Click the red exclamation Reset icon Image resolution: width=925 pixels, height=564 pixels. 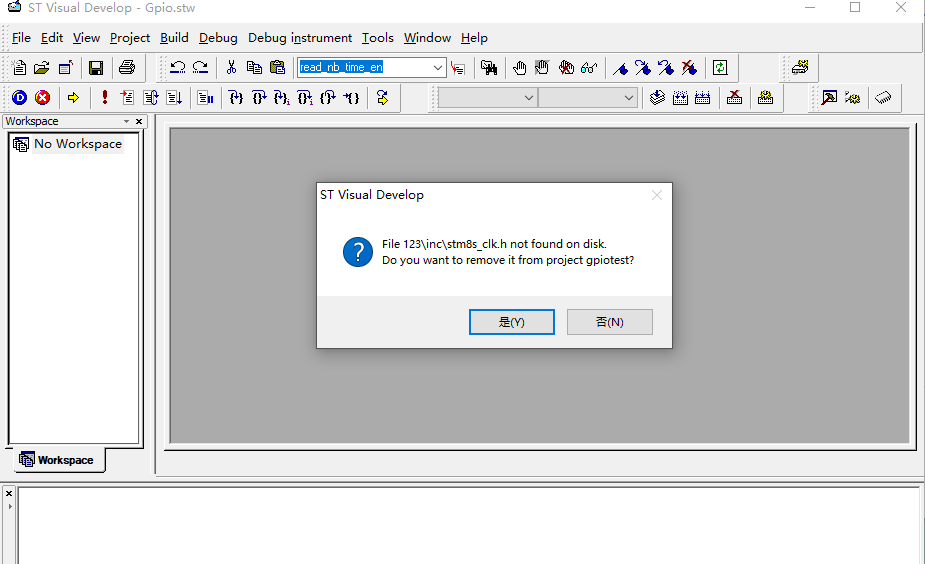pyautogui.click(x=104, y=97)
